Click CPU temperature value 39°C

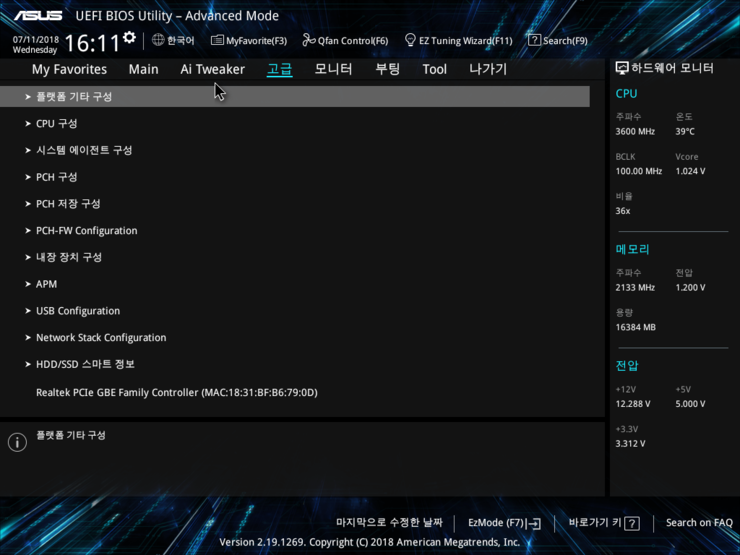(685, 132)
